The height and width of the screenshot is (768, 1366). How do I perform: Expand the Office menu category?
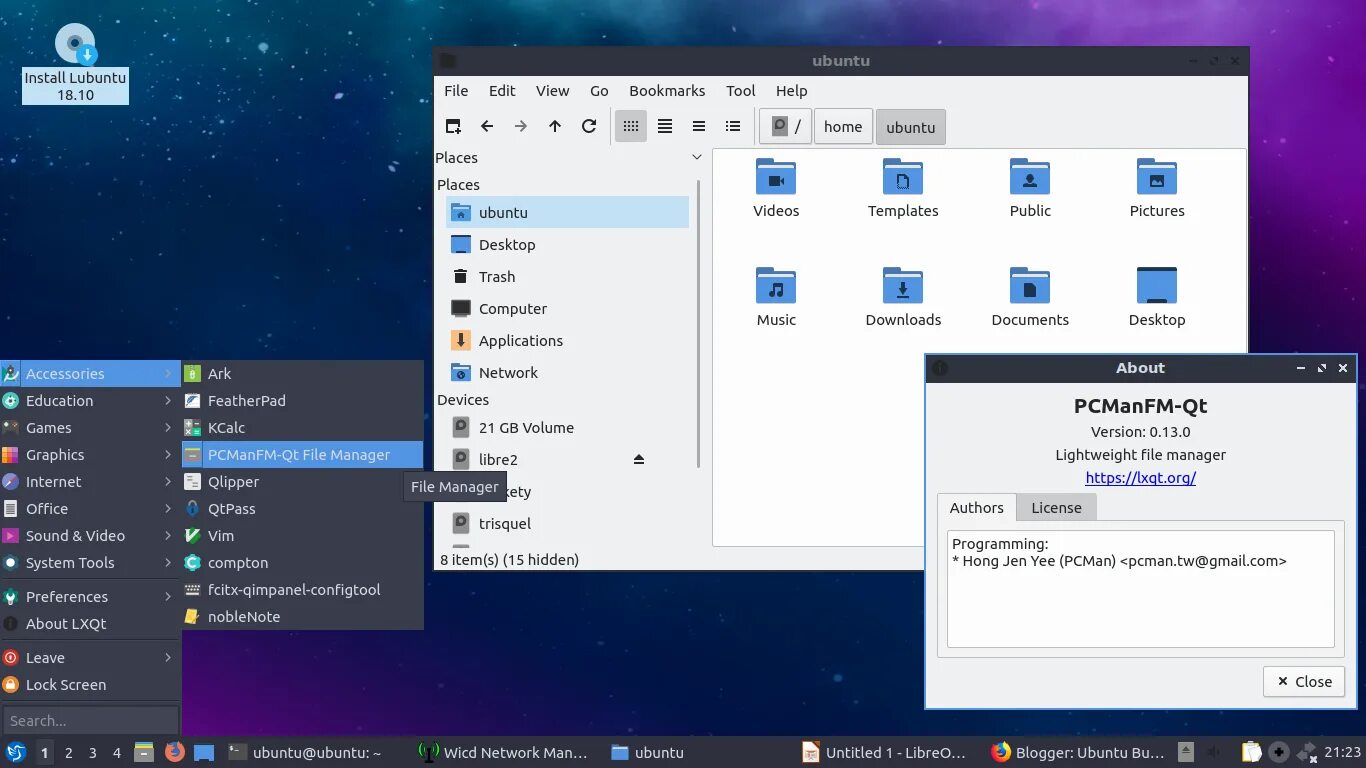click(x=90, y=508)
